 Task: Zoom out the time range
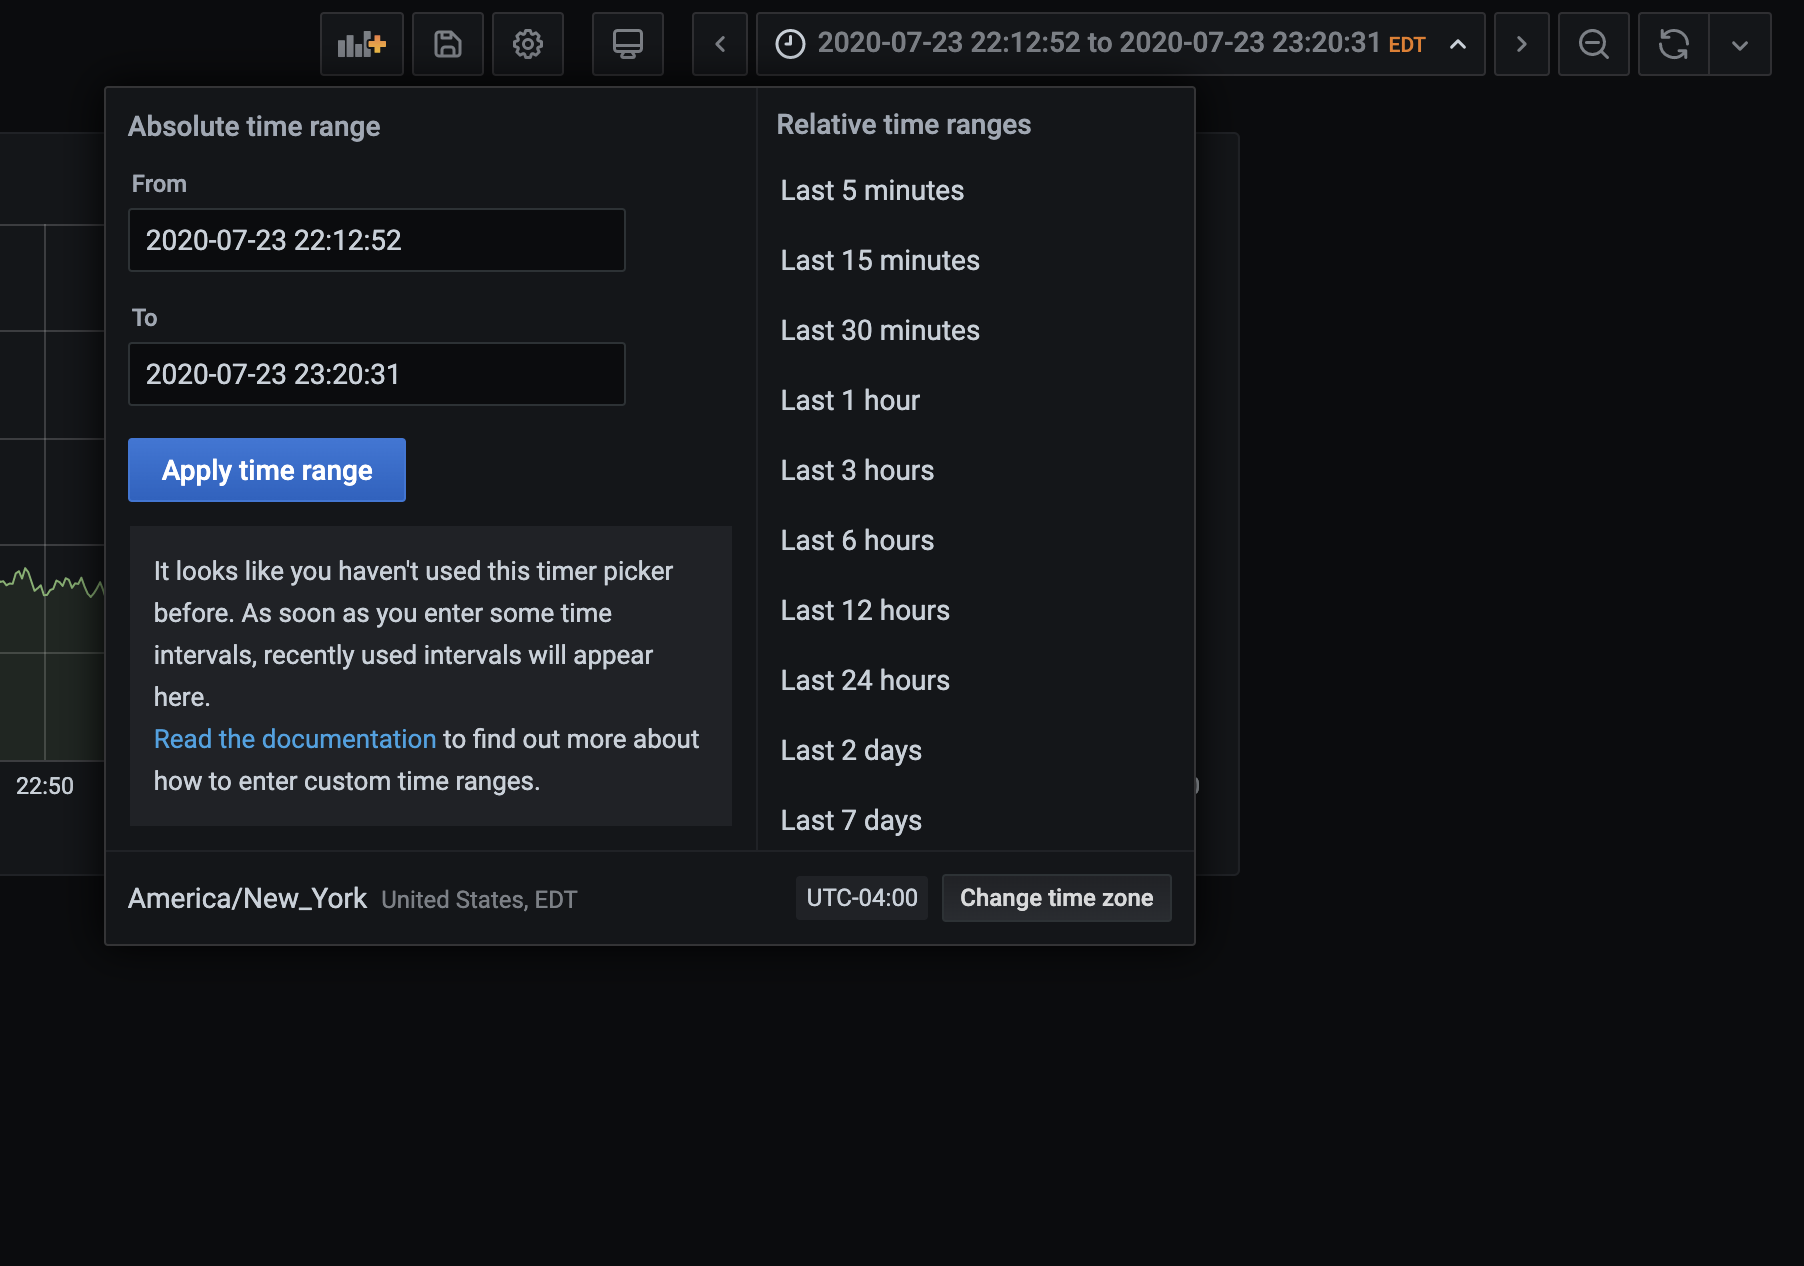coord(1593,44)
